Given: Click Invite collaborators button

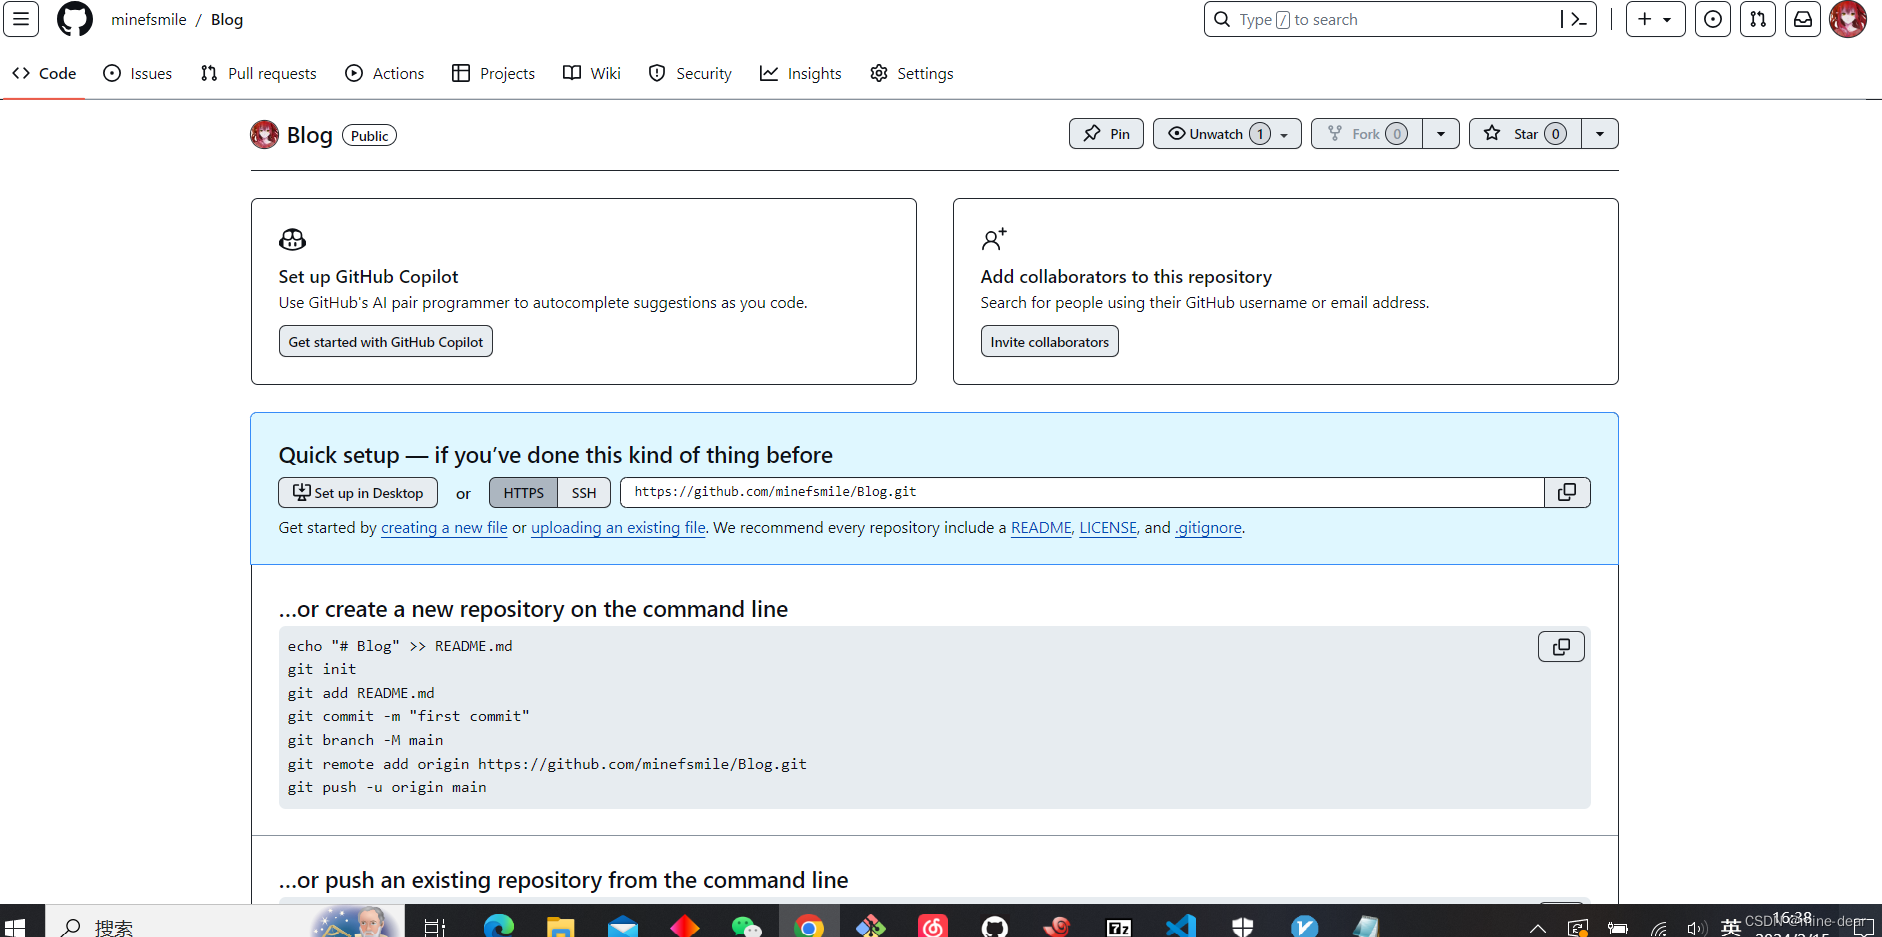Looking at the screenshot, I should point(1050,342).
